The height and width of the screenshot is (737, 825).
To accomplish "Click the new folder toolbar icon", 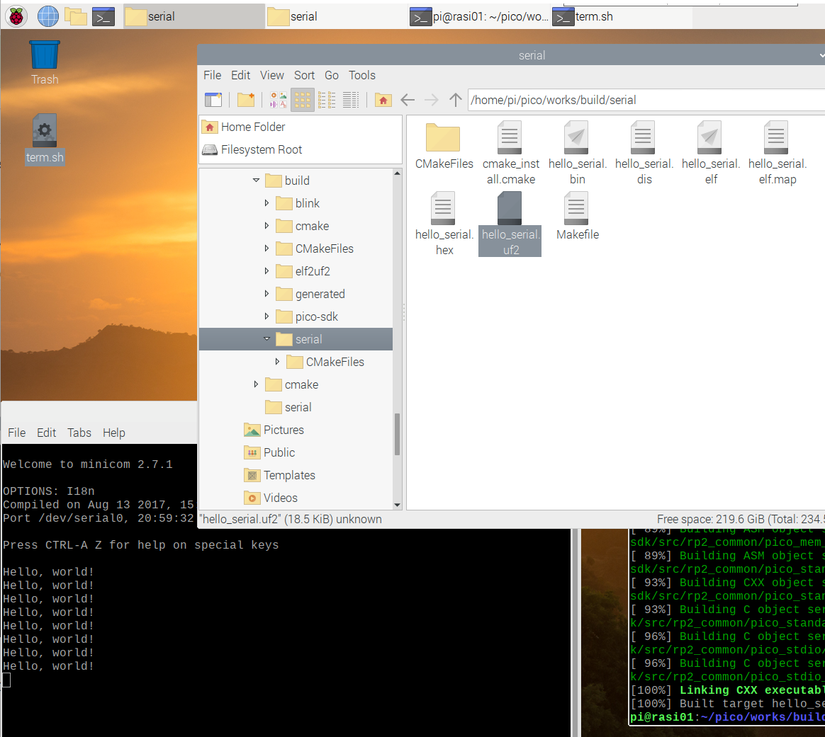I will click(245, 100).
